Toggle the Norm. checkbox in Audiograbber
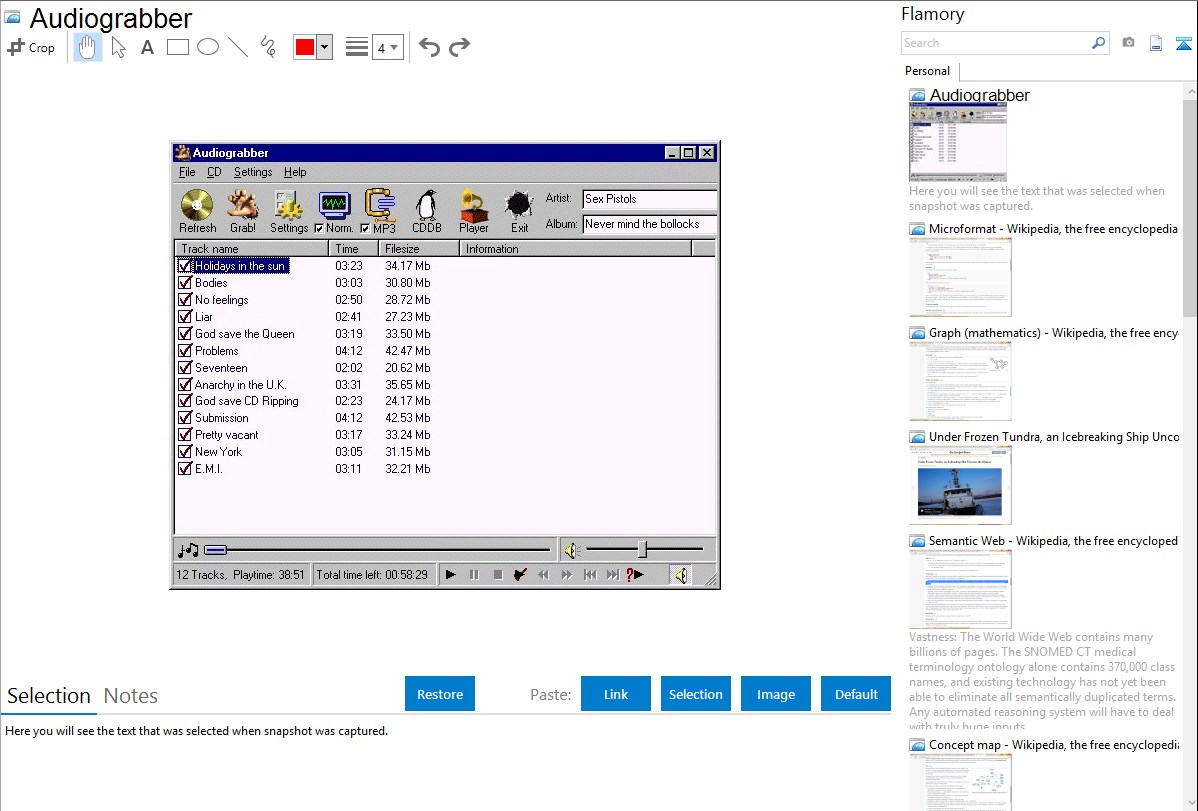The image size is (1198, 811). click(319, 228)
